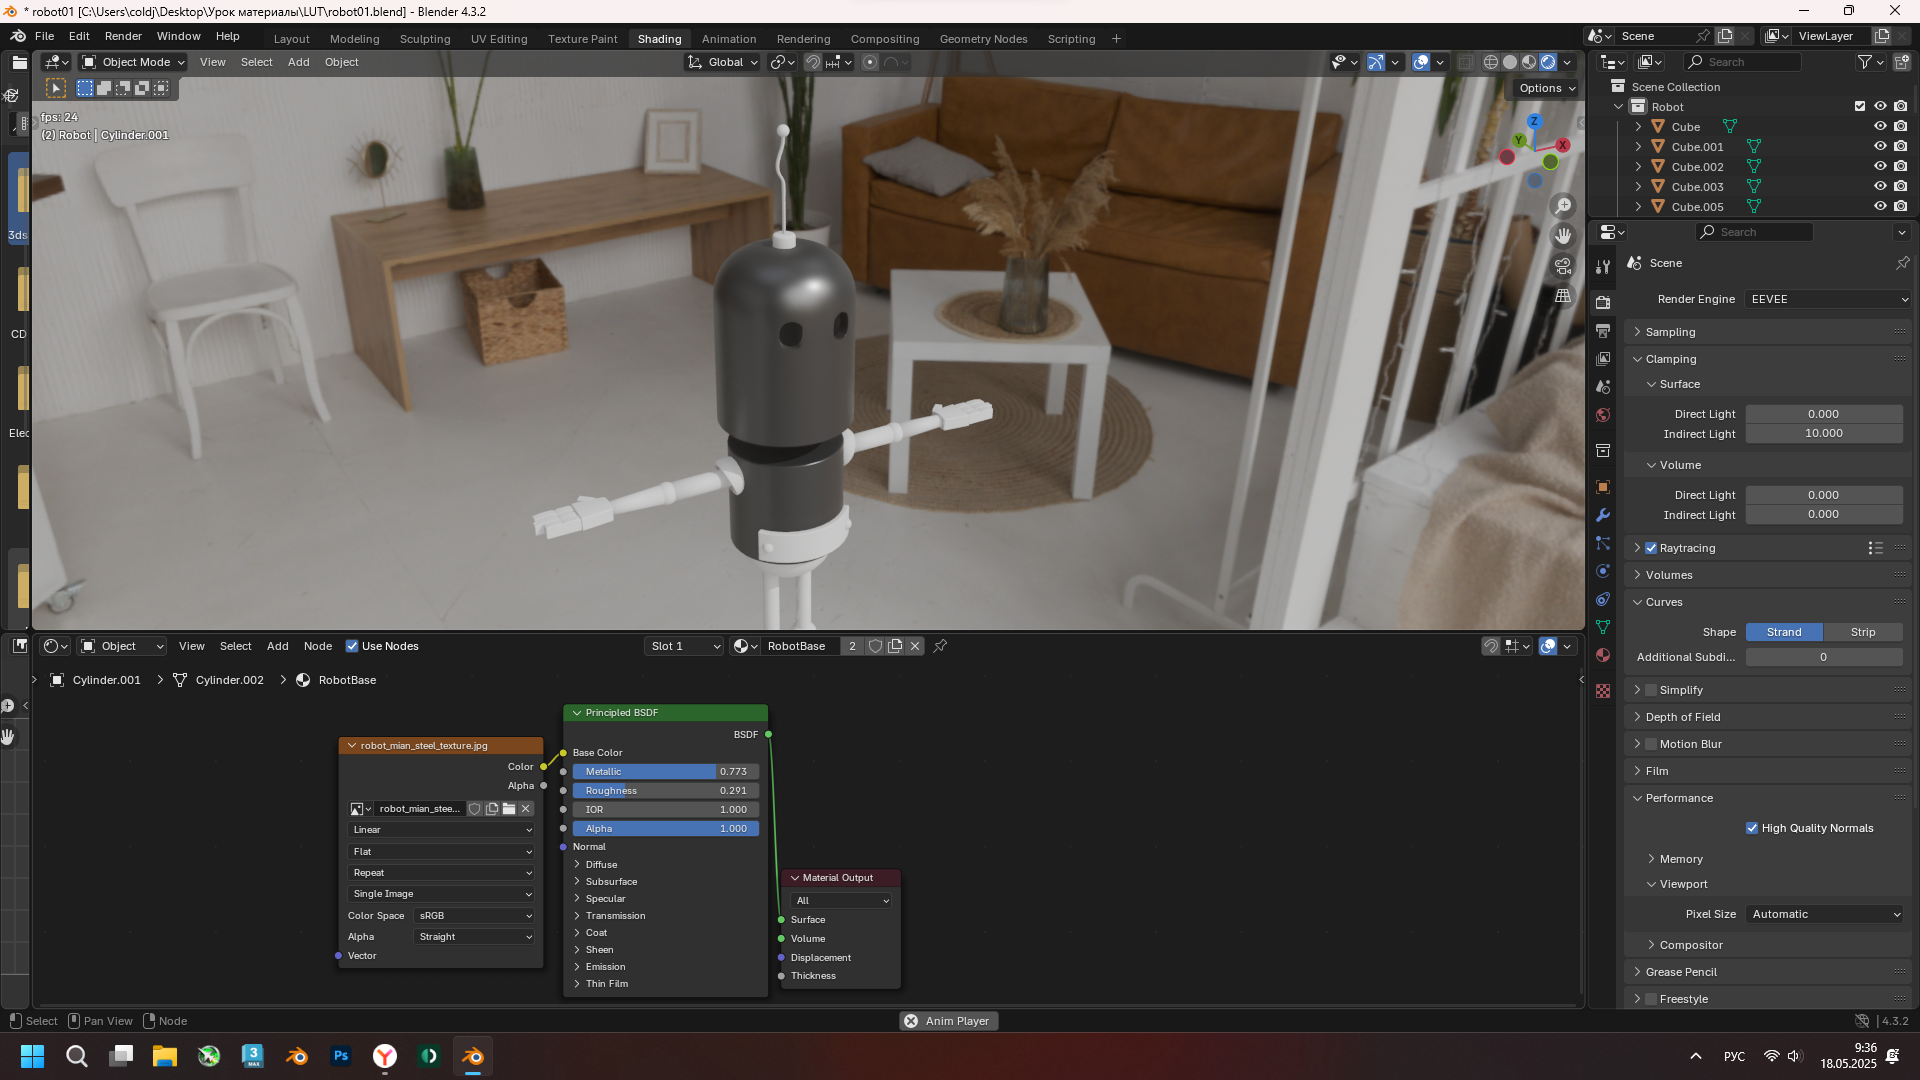The image size is (1920, 1080).
Task: Unlink the RobotBase material datablock
Action: pyautogui.click(x=915, y=646)
